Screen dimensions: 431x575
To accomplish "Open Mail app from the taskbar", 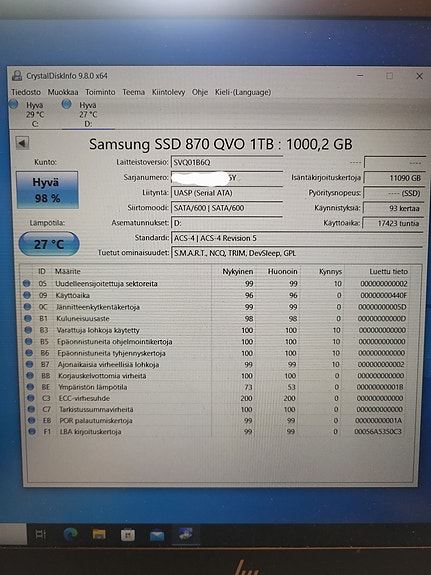I will [x=157, y=536].
